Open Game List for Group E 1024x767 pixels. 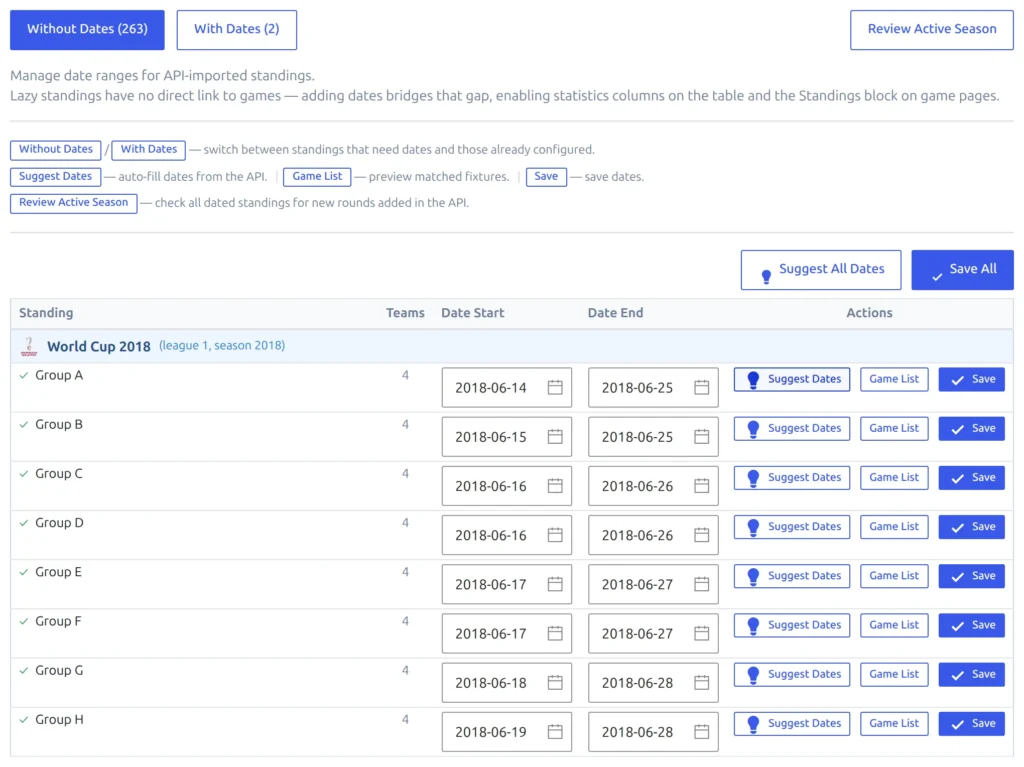point(894,576)
